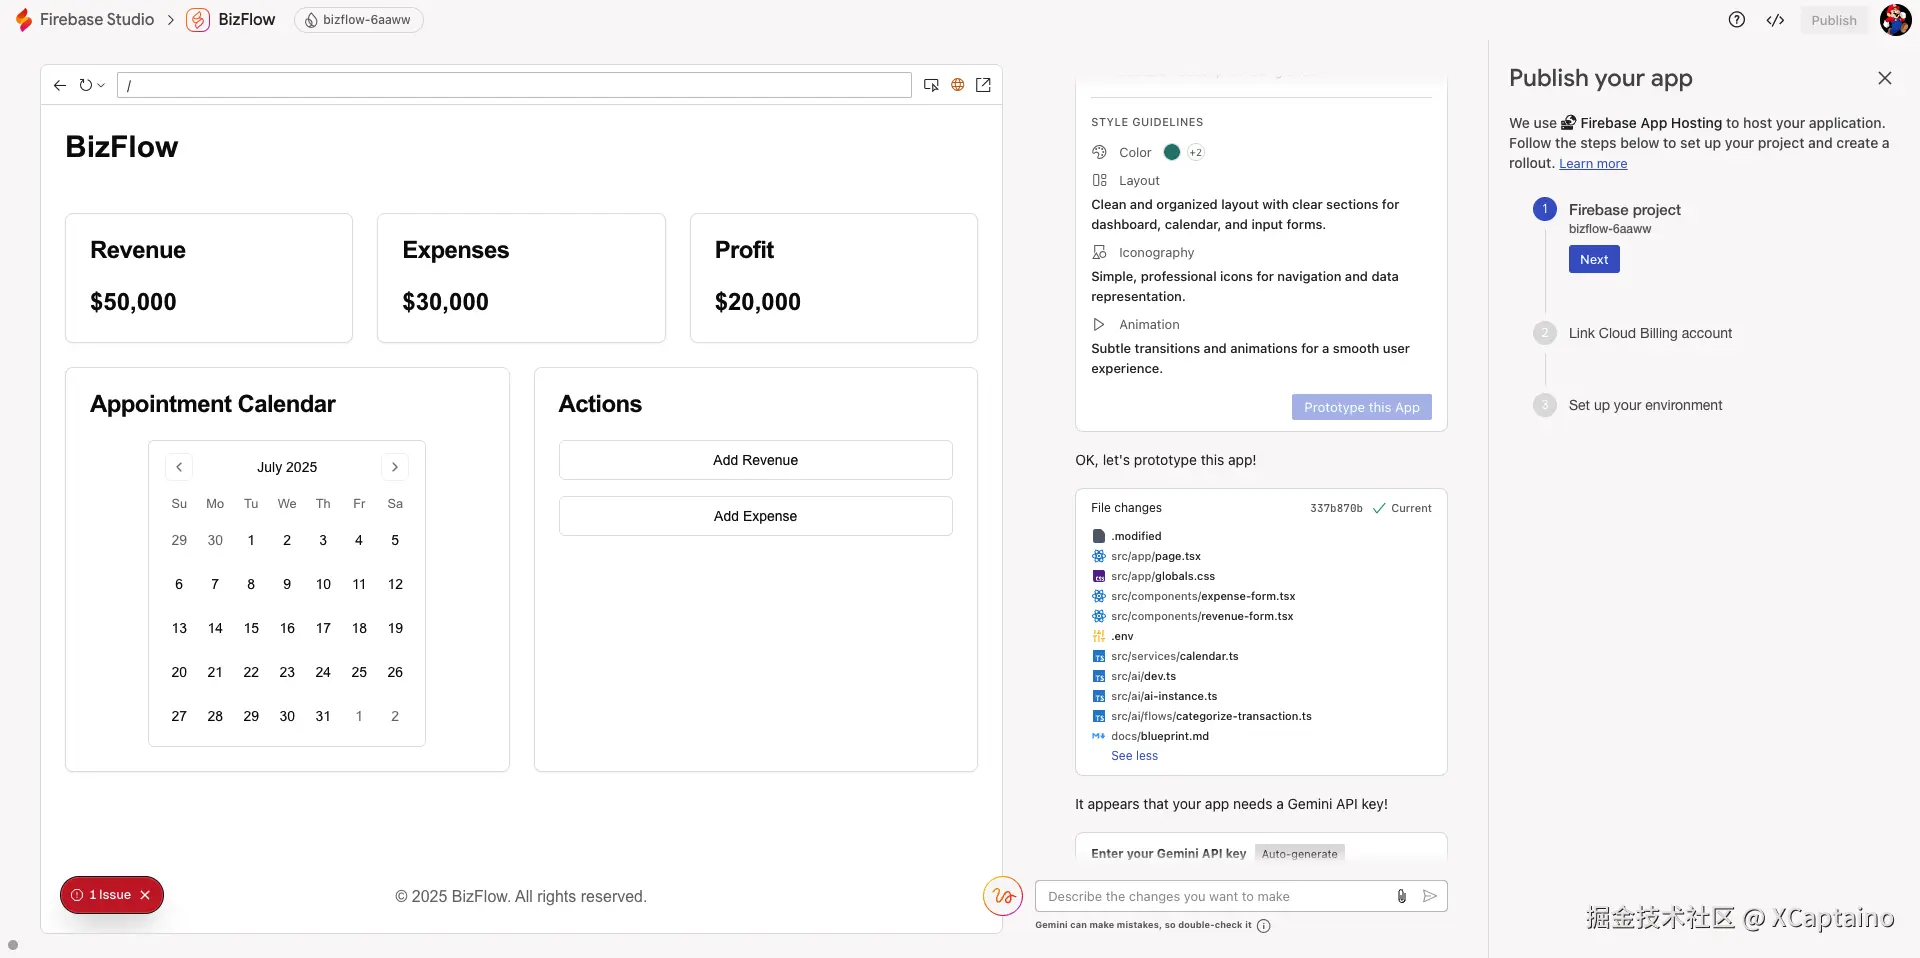This screenshot has height=958, width=1920.
Task: Dismiss the 1 Issue badge
Action: pyautogui.click(x=145, y=895)
